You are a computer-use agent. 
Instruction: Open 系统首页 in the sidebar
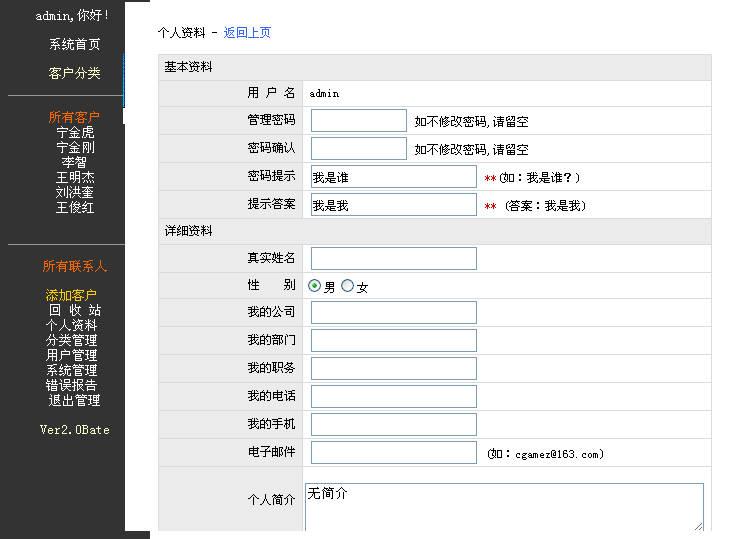74,45
